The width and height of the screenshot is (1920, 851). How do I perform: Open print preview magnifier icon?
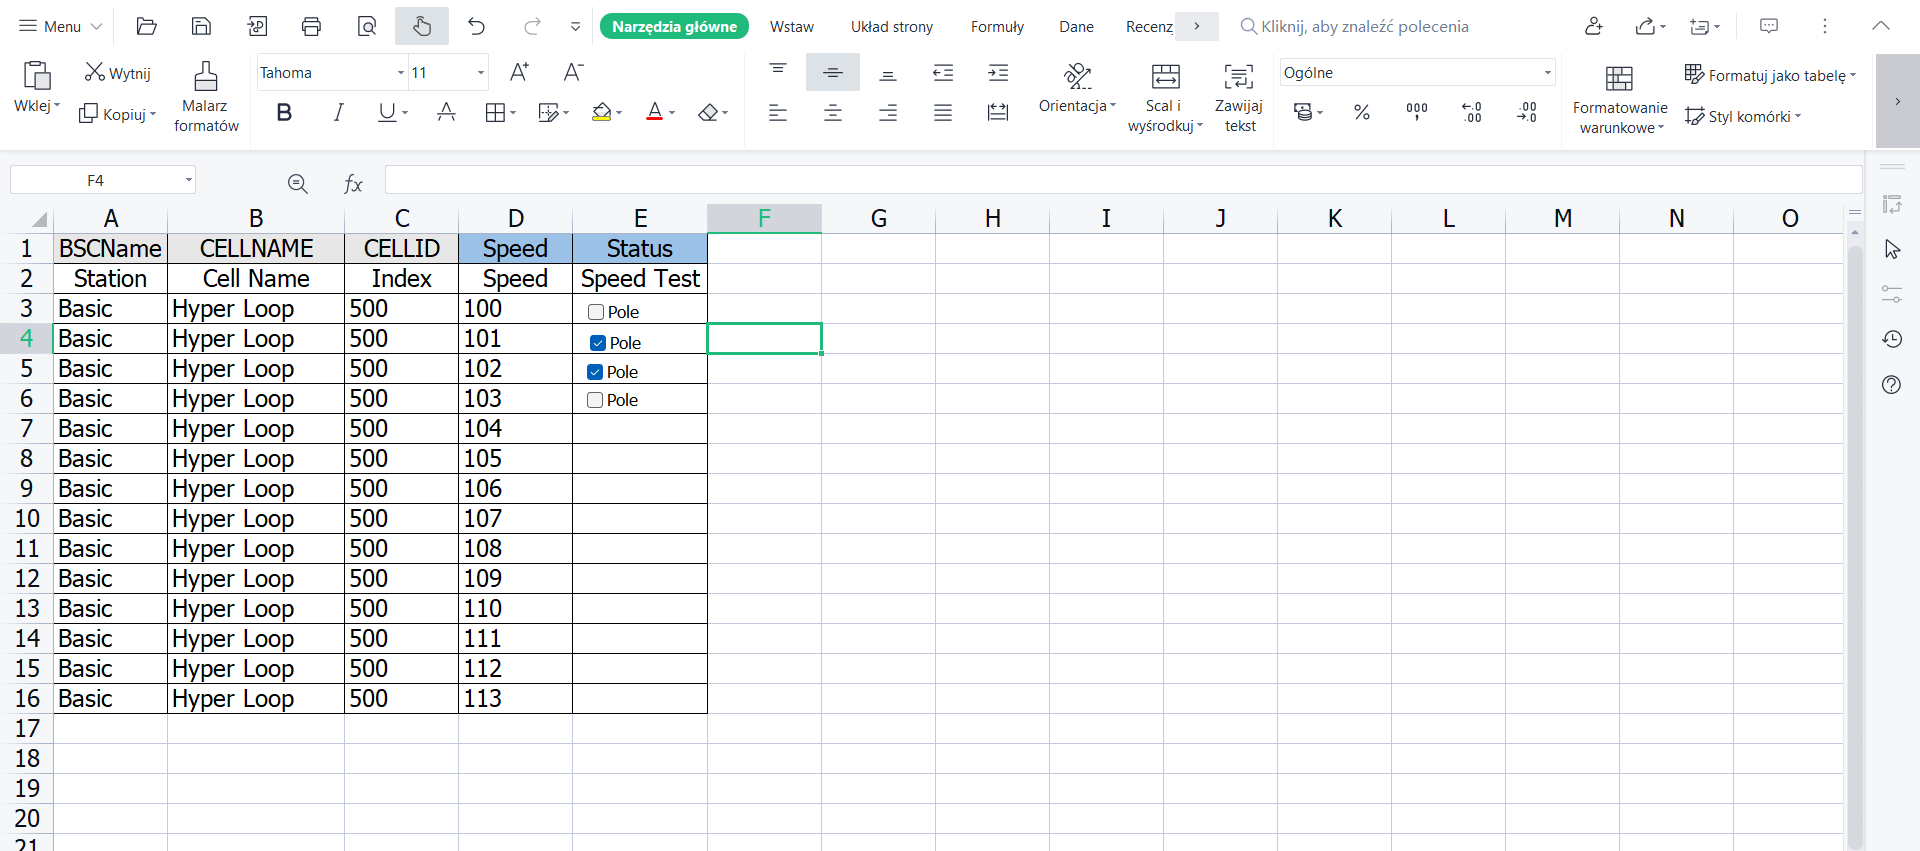coord(367,27)
